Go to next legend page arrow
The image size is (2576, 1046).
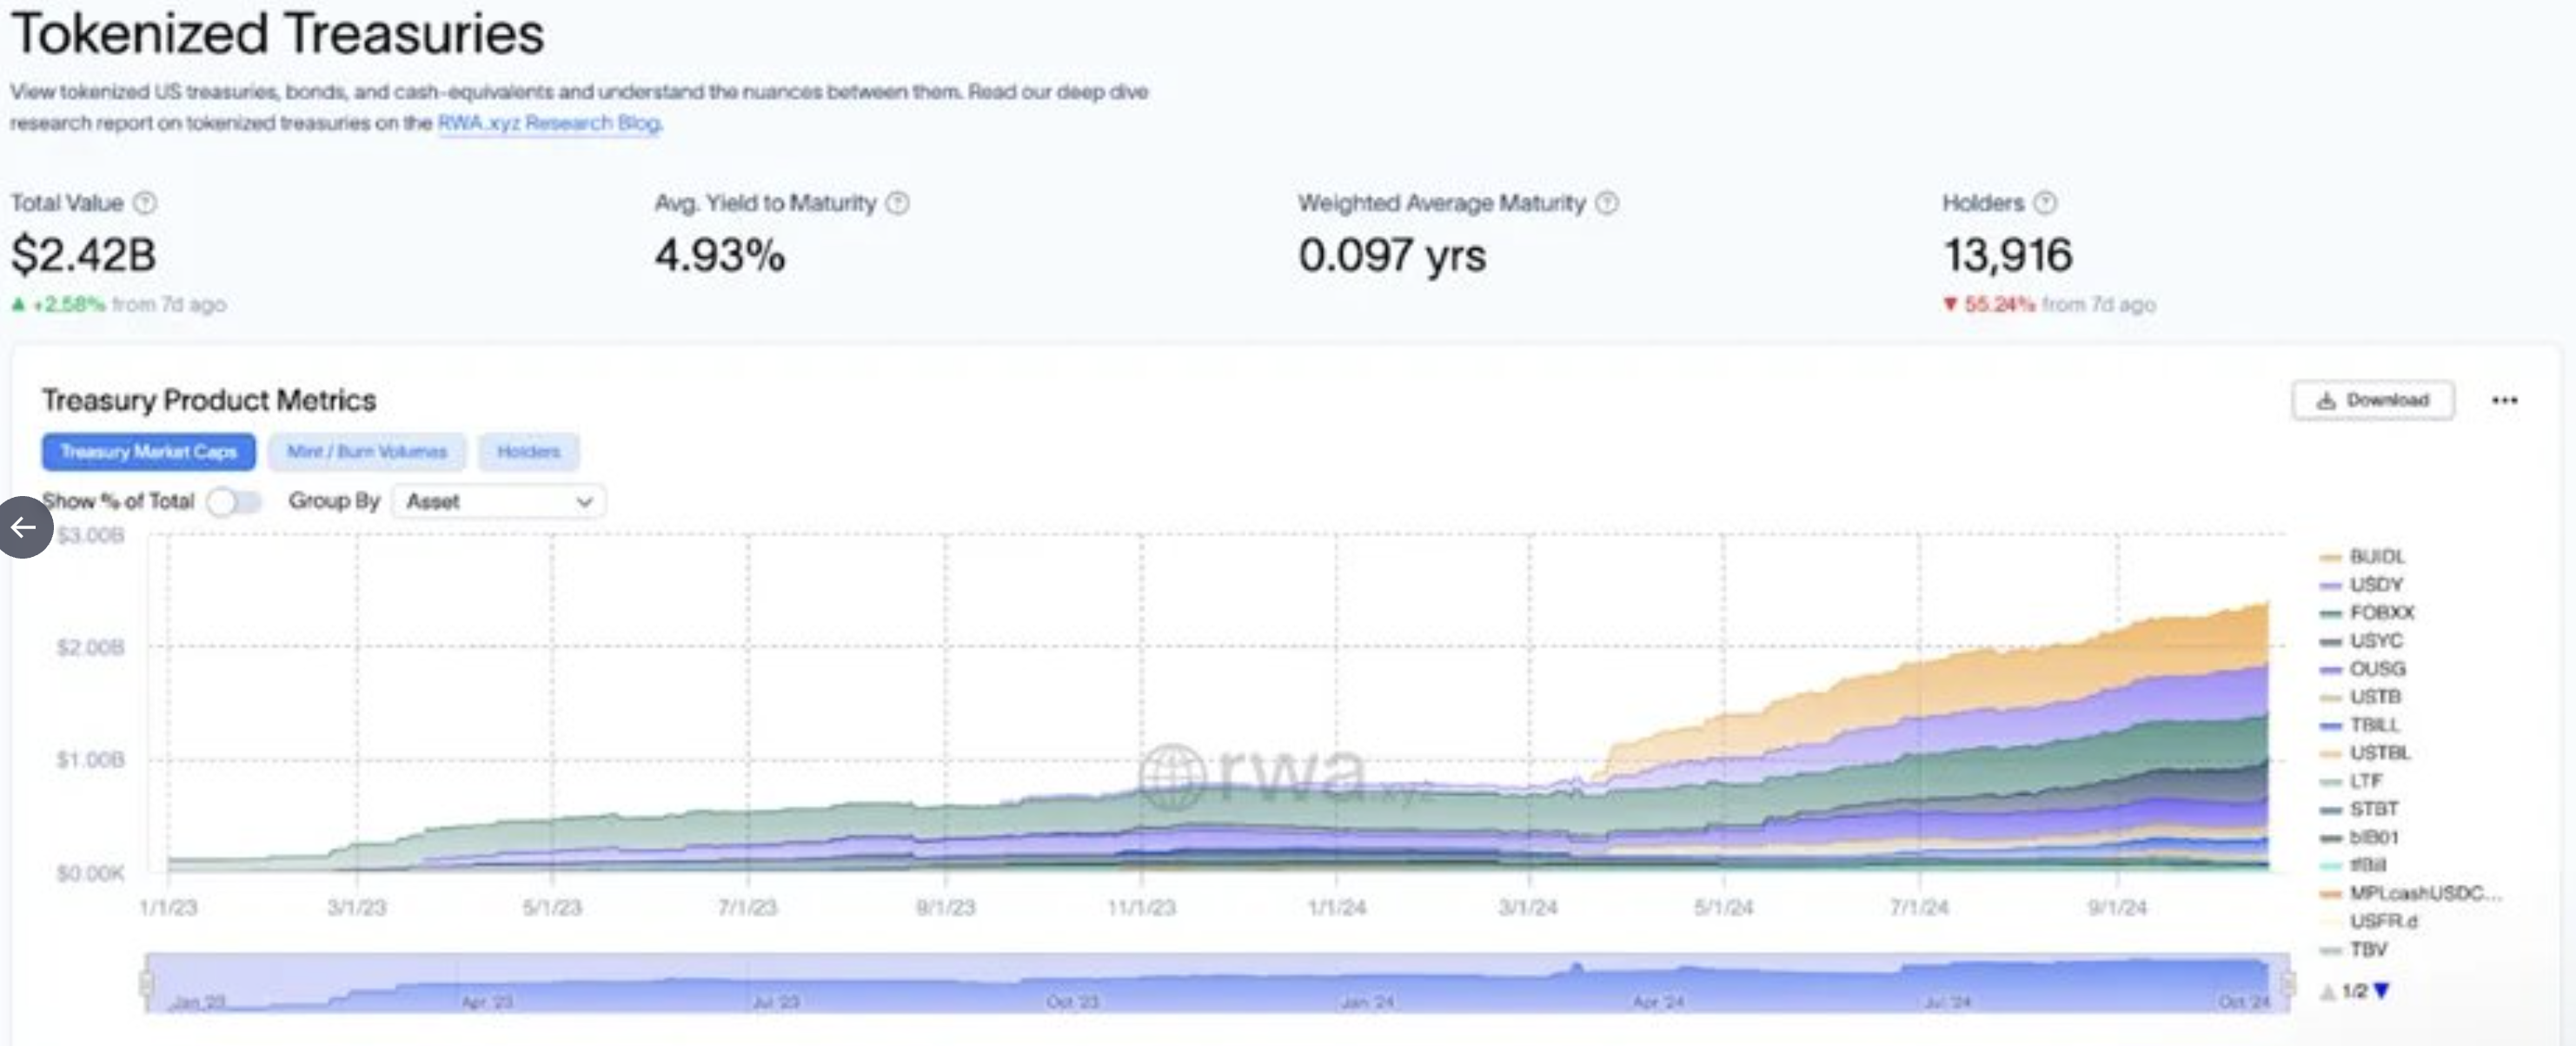(x=2382, y=991)
